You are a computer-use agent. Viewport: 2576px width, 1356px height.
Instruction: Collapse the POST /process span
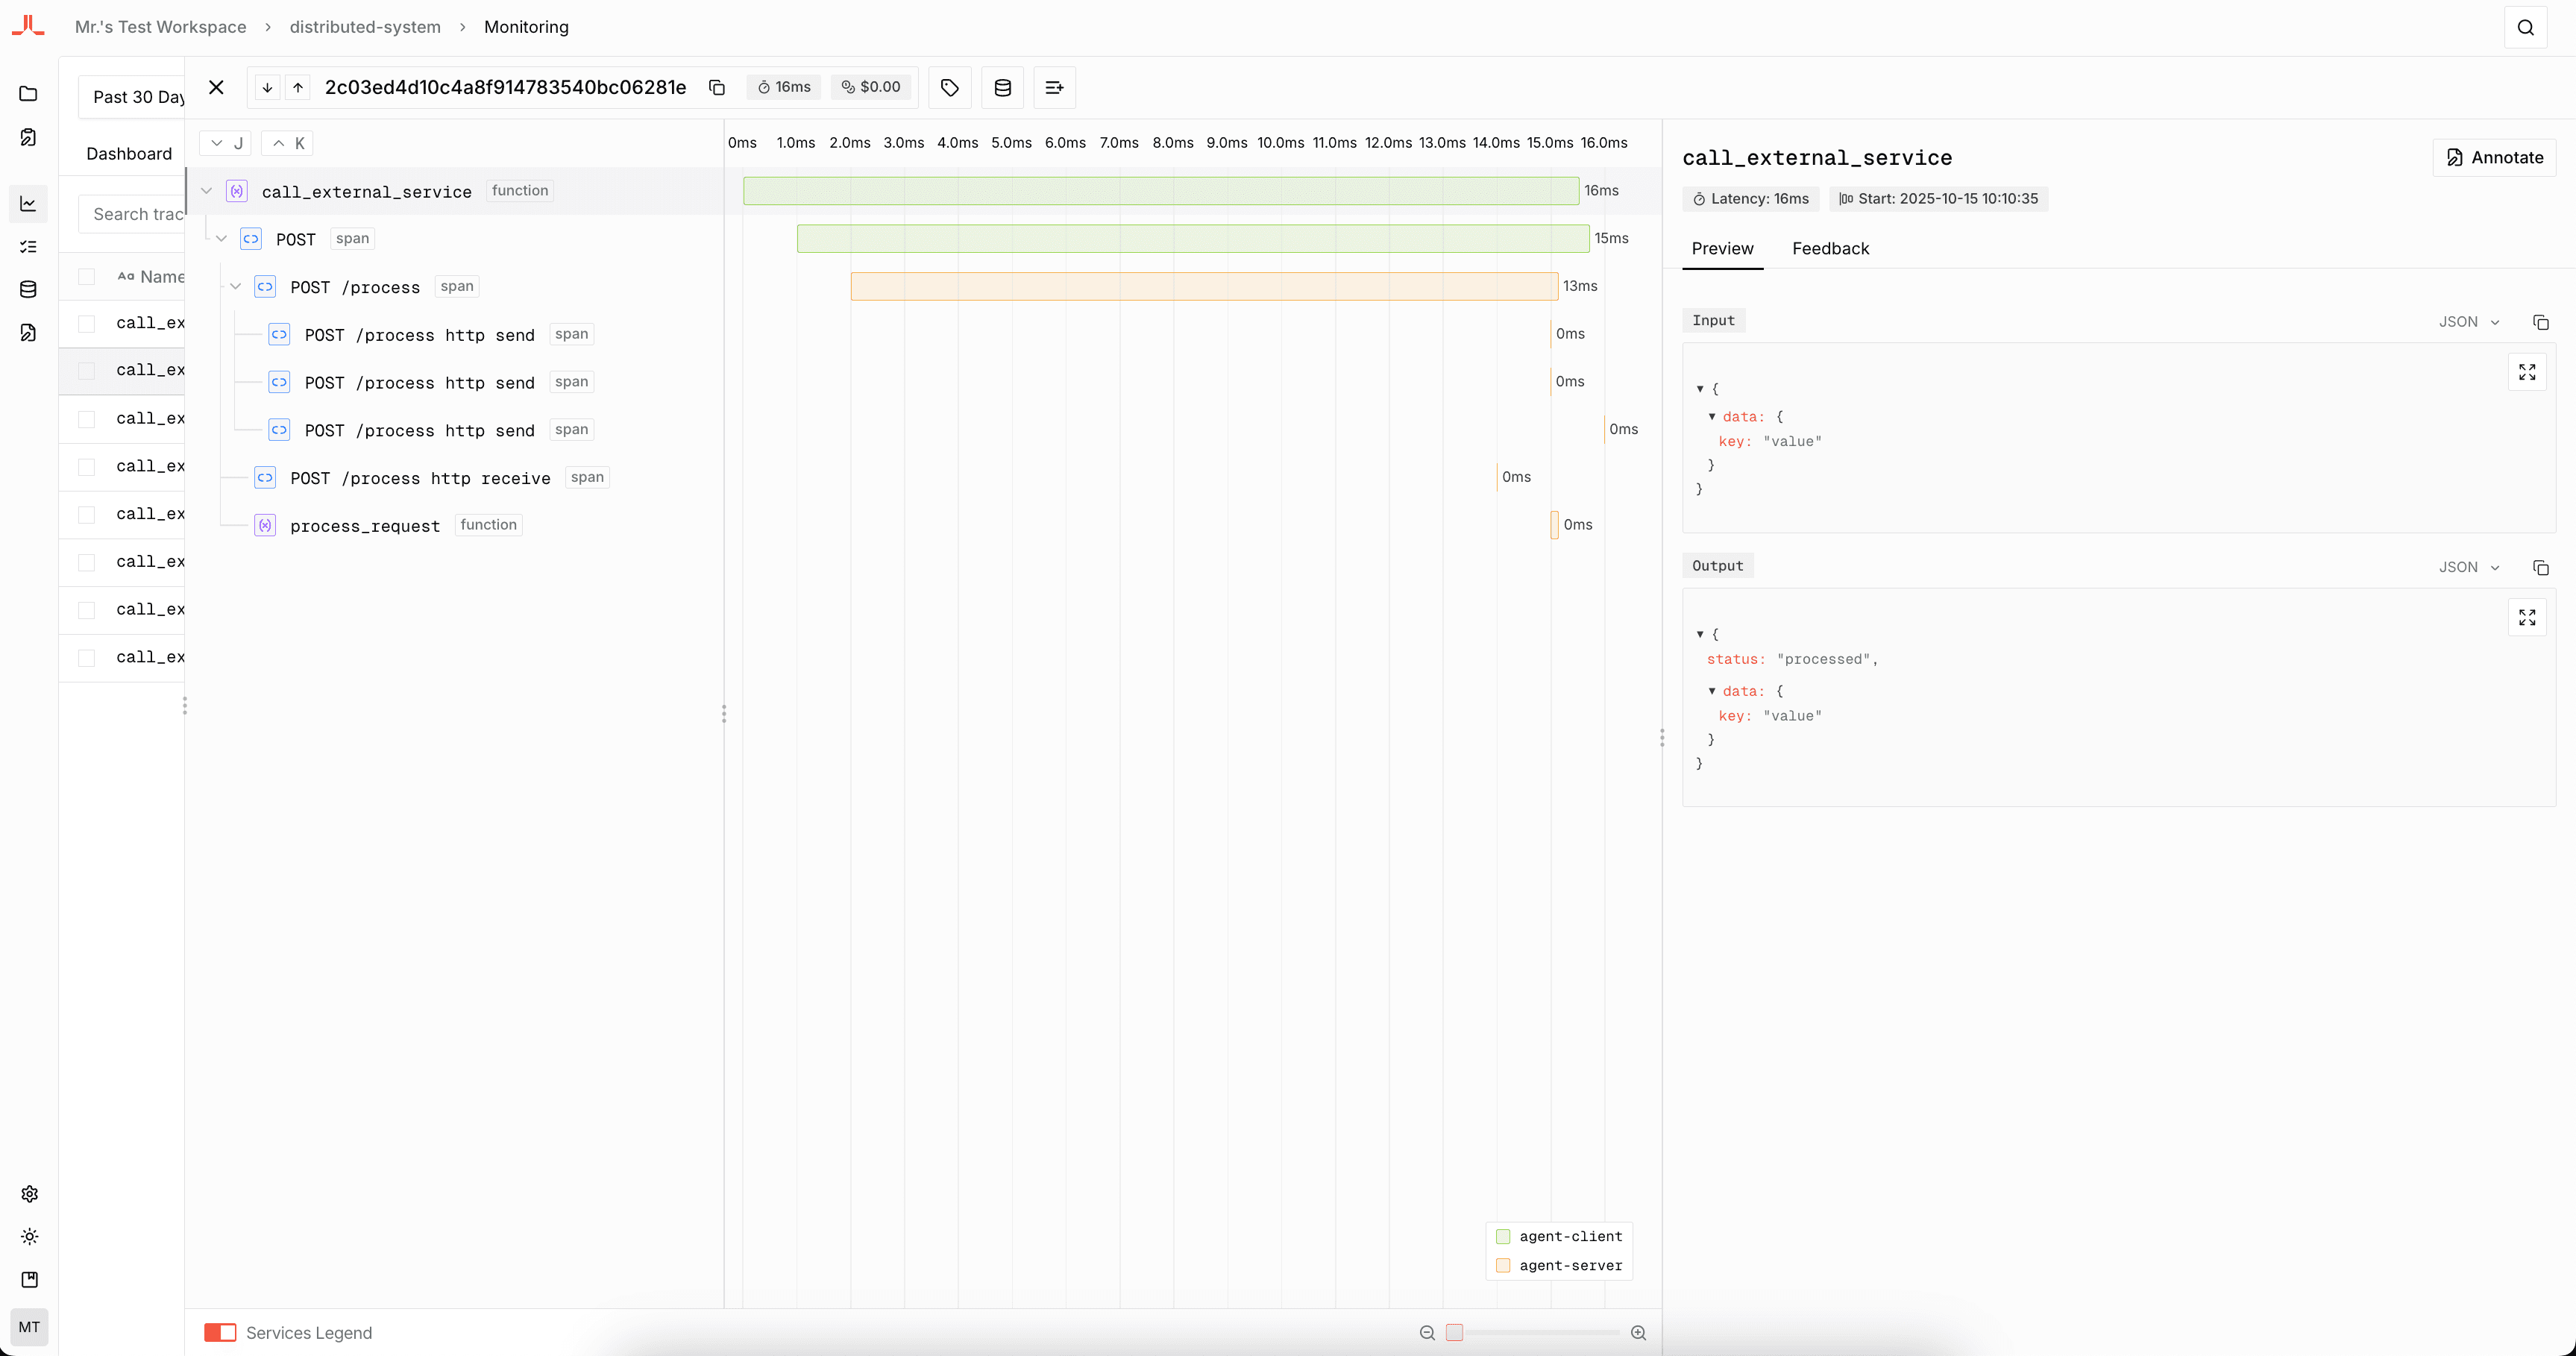236,287
